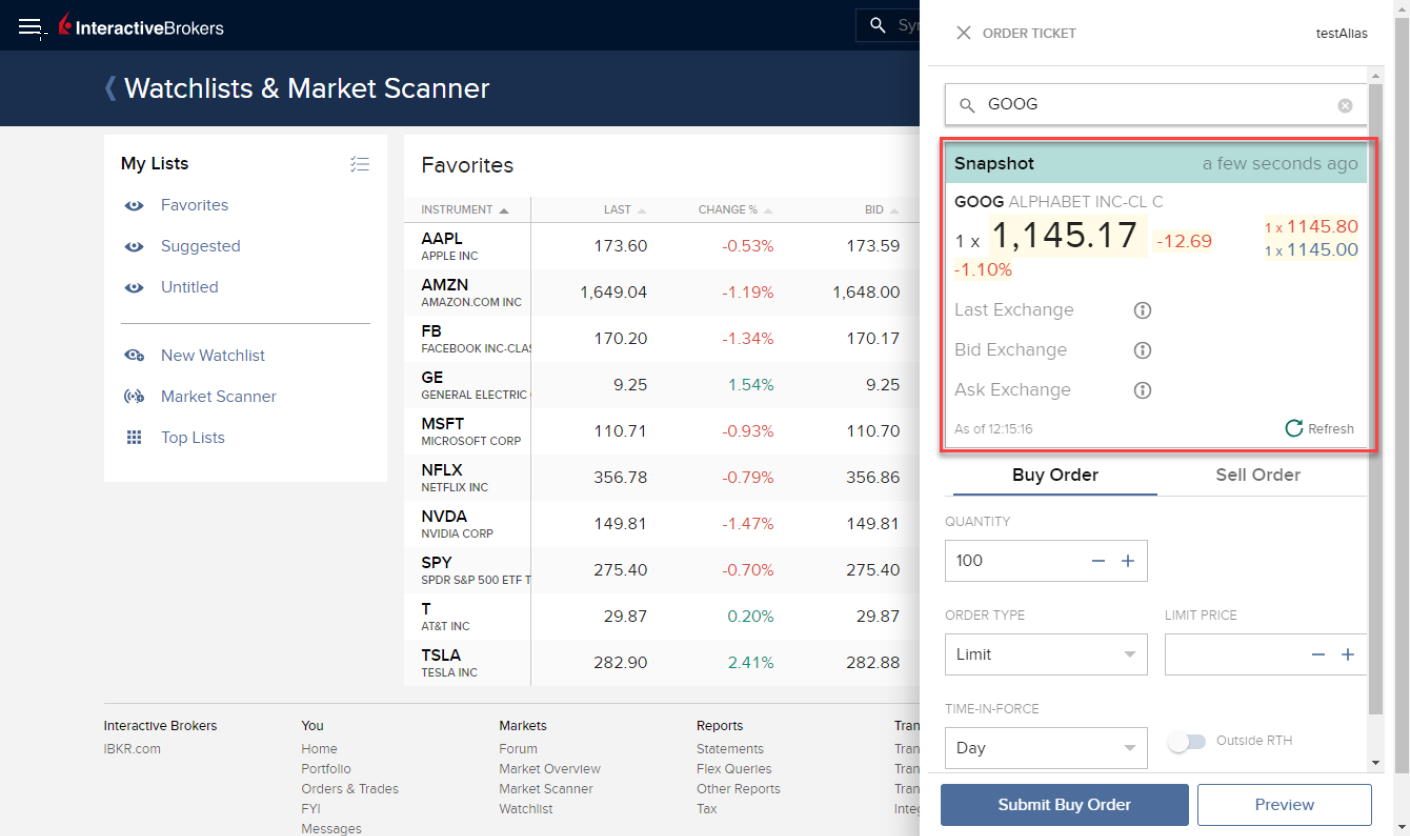Screen dimensions: 1410x836
Task: Open Top Lists in sidebar
Action: [193, 438]
